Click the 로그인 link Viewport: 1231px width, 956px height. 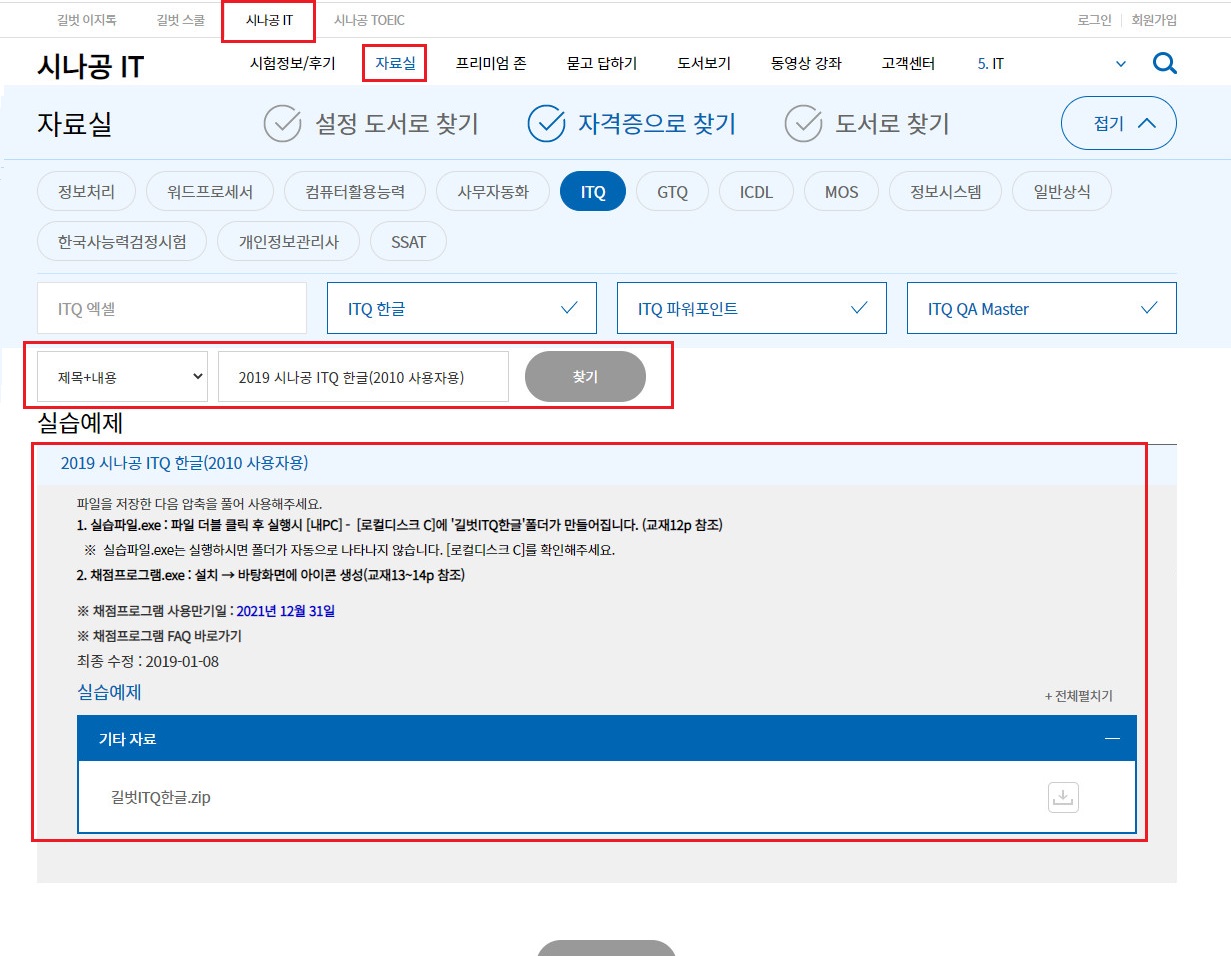[x=1094, y=20]
